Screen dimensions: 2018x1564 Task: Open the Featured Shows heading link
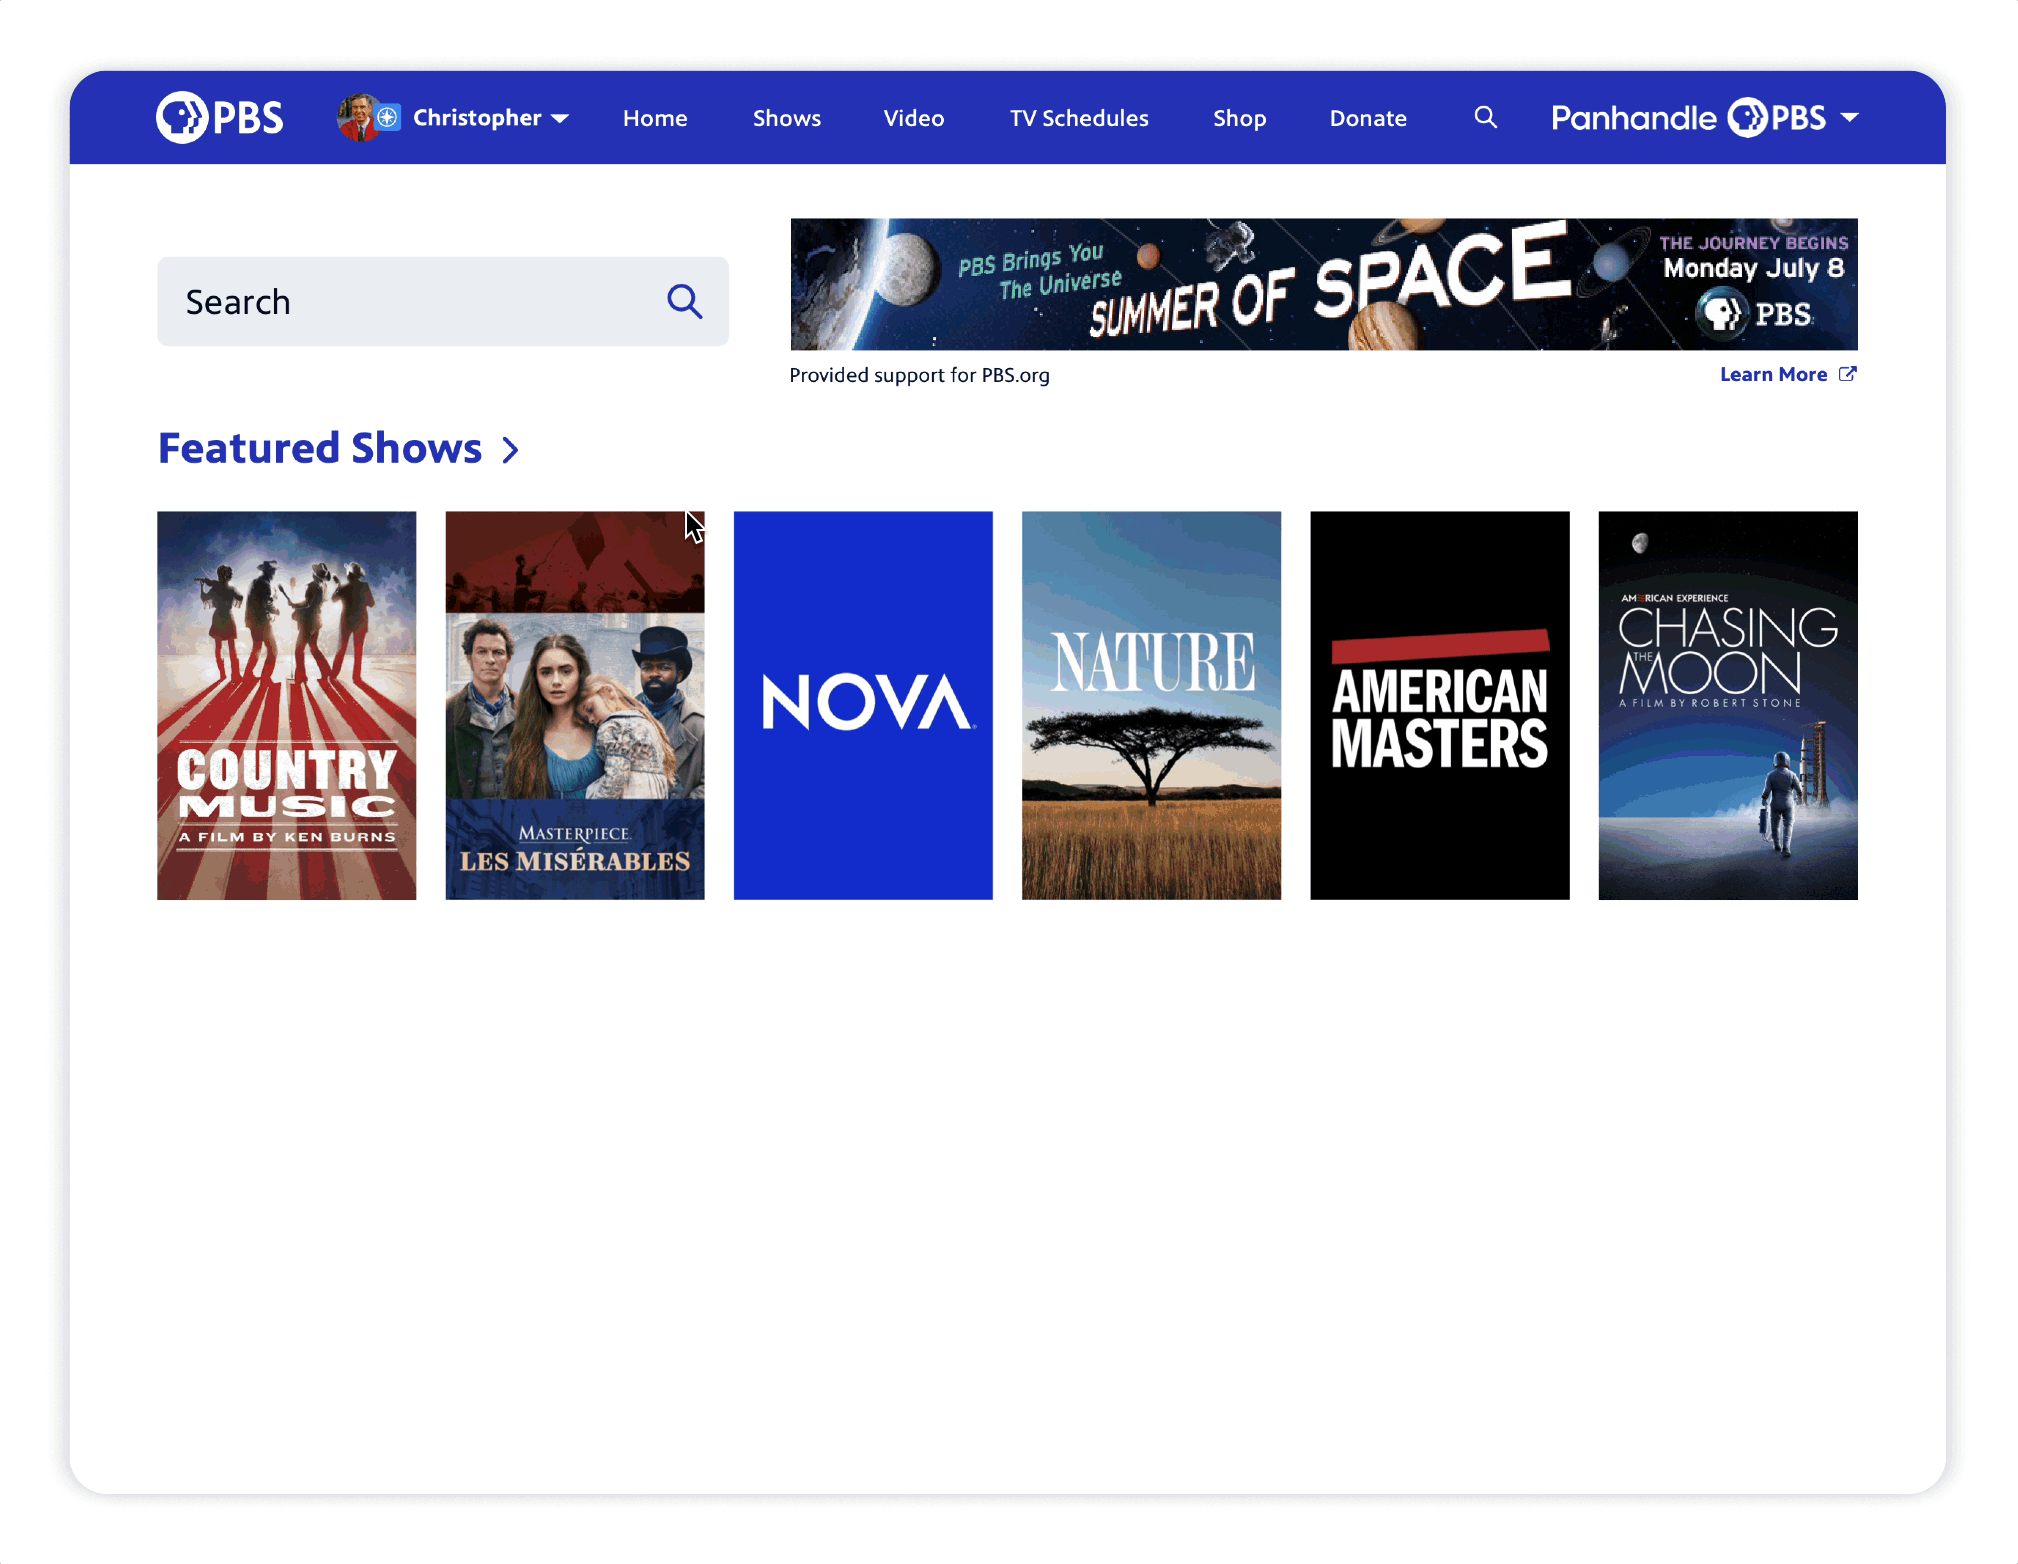[320, 448]
